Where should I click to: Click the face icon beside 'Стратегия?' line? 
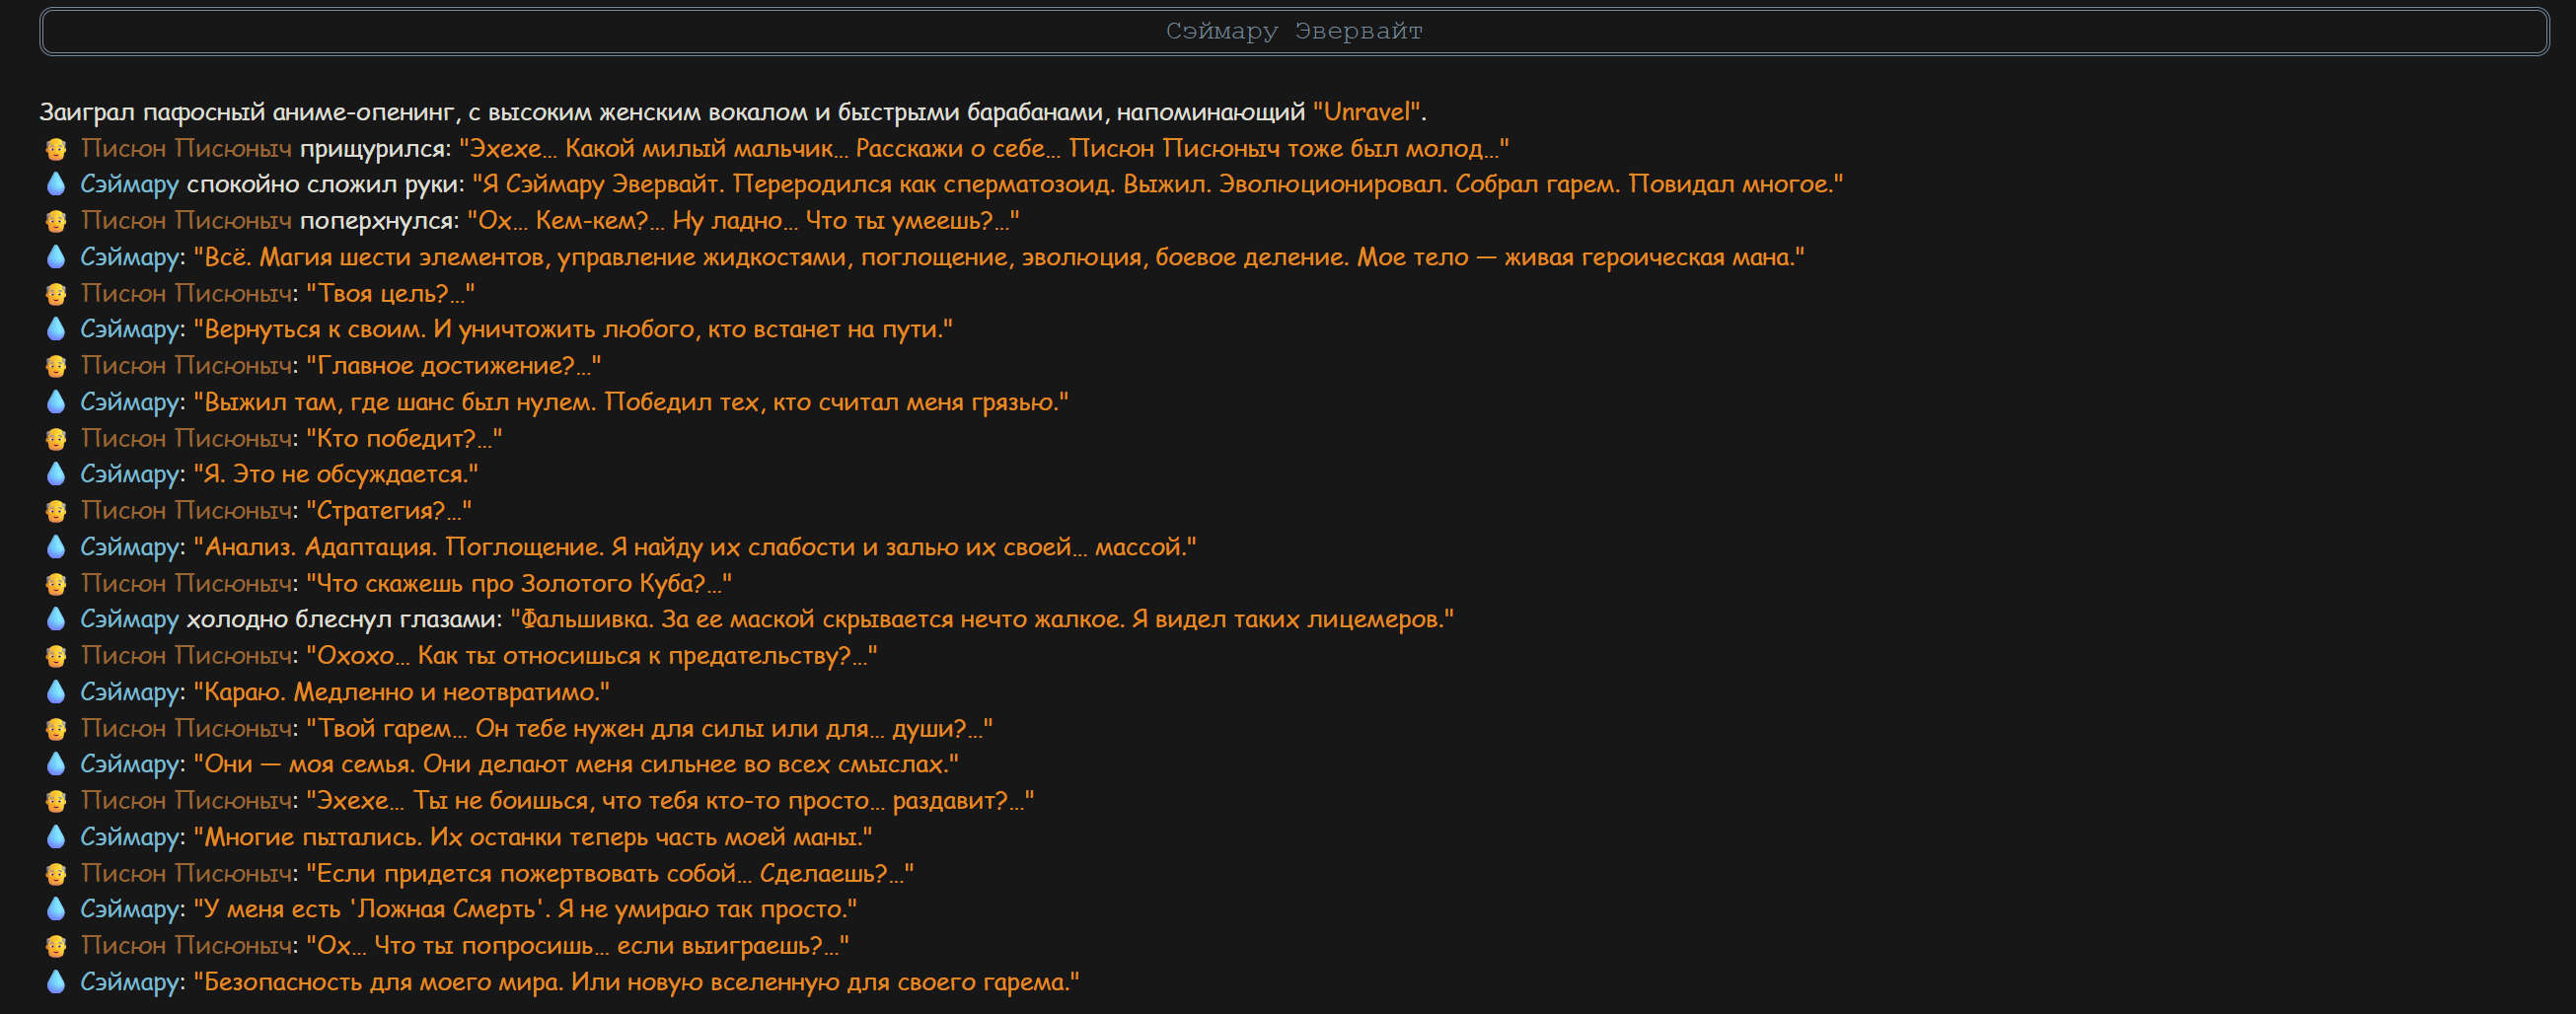pyautogui.click(x=56, y=511)
